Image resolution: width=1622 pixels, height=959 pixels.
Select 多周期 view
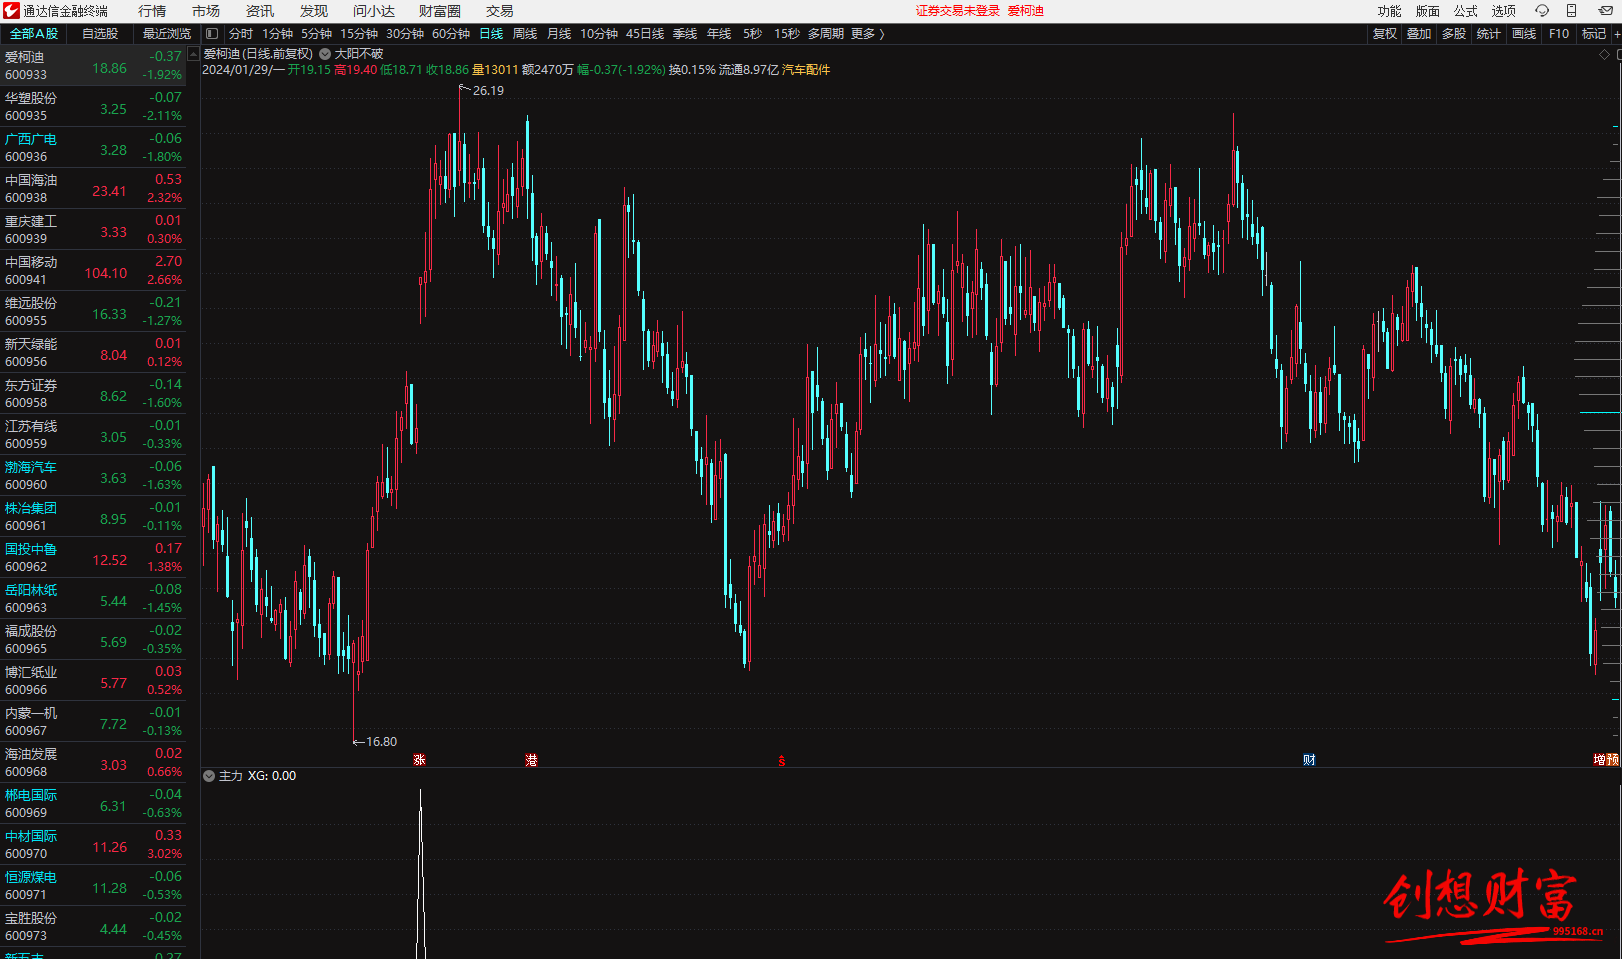826,34
